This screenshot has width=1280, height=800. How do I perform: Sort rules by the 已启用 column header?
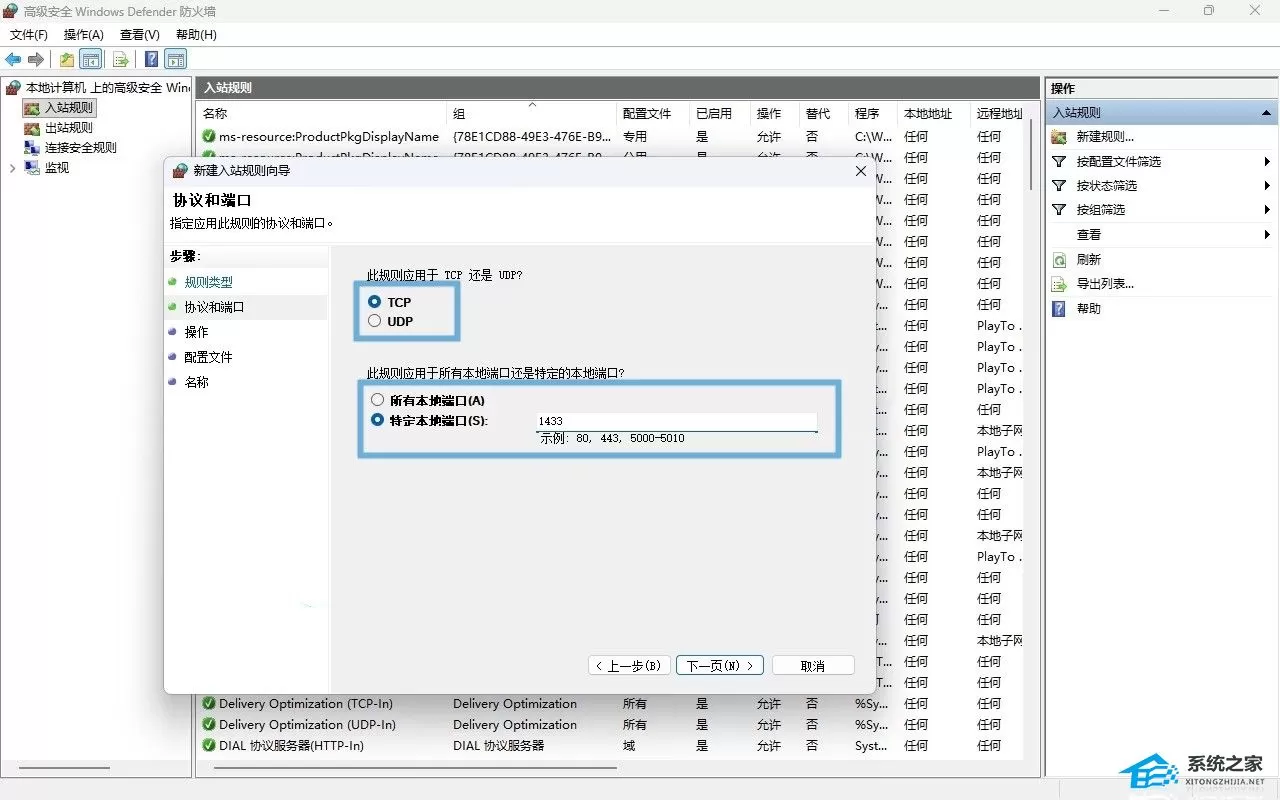[x=719, y=114]
